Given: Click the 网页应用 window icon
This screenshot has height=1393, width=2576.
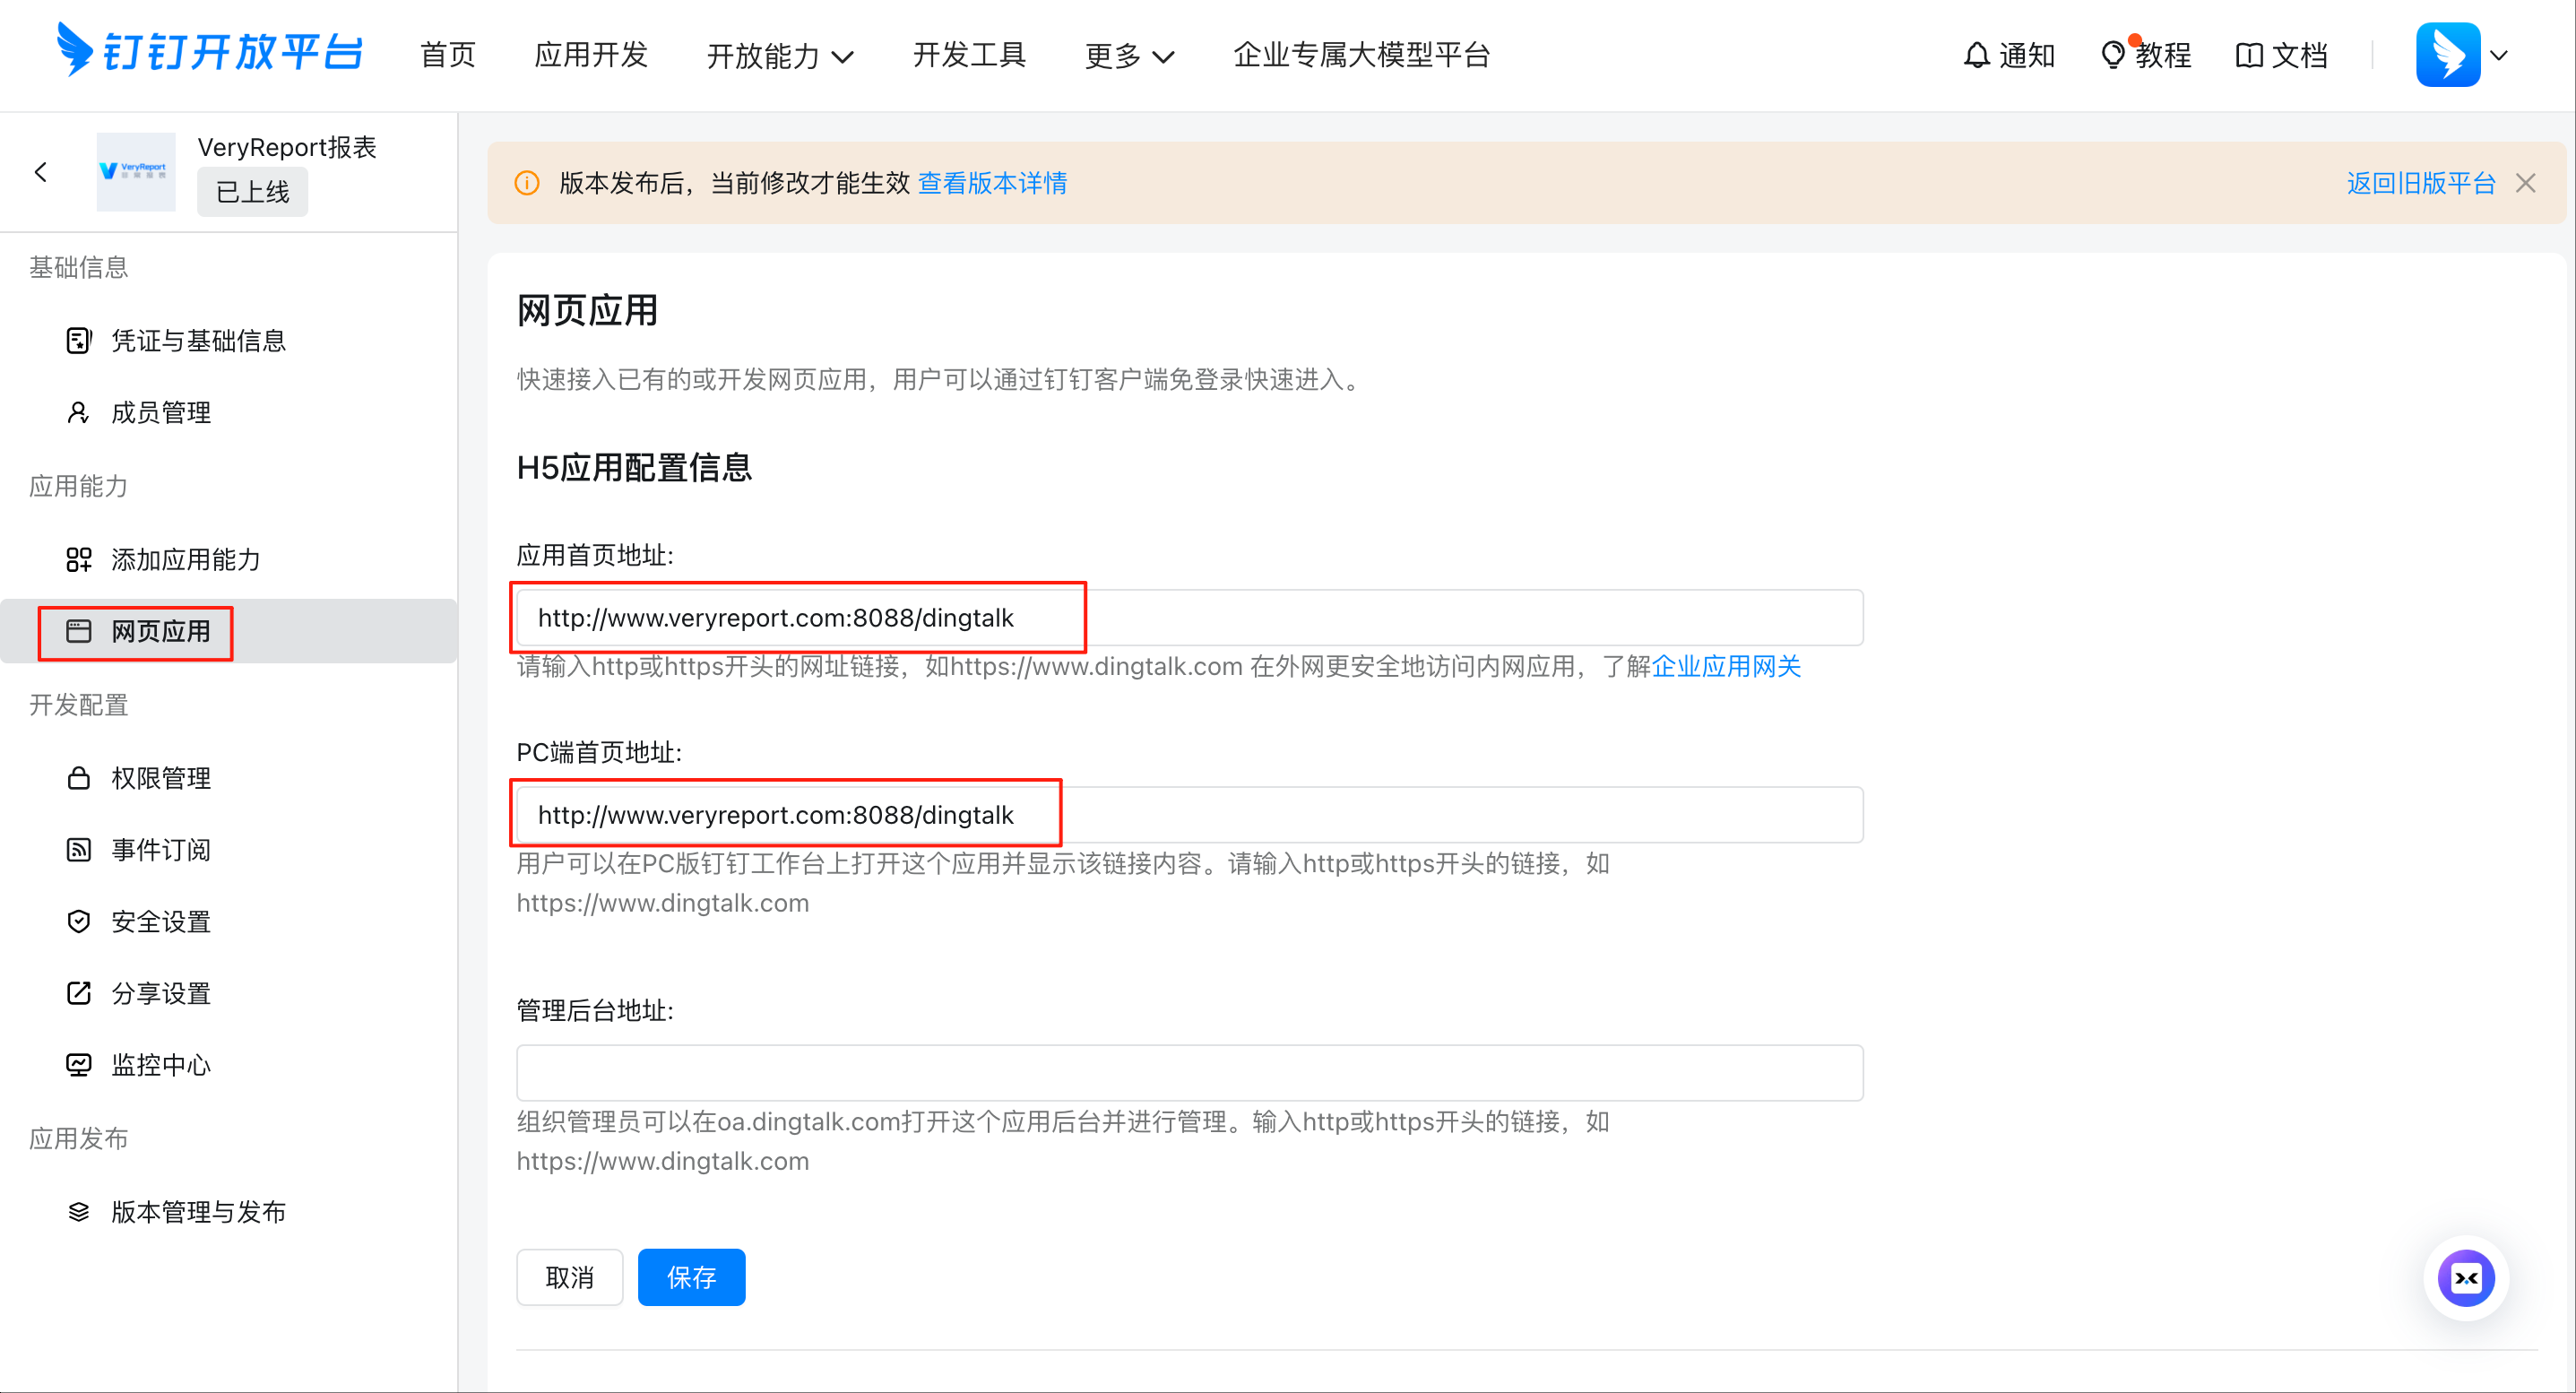Looking at the screenshot, I should (x=79, y=631).
